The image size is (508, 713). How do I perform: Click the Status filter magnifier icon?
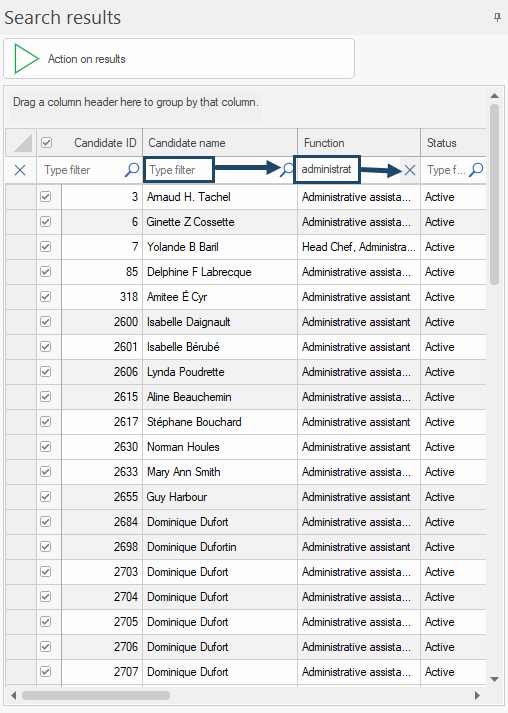point(476,170)
